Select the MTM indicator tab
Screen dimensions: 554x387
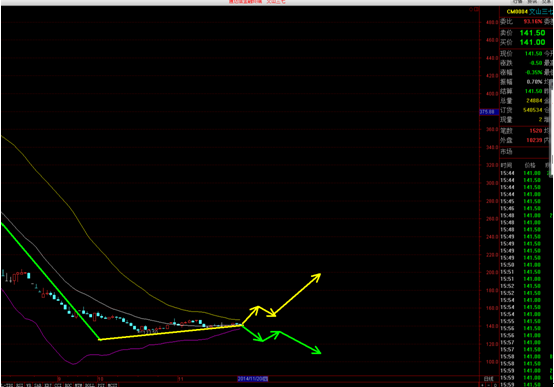[x=78, y=385]
